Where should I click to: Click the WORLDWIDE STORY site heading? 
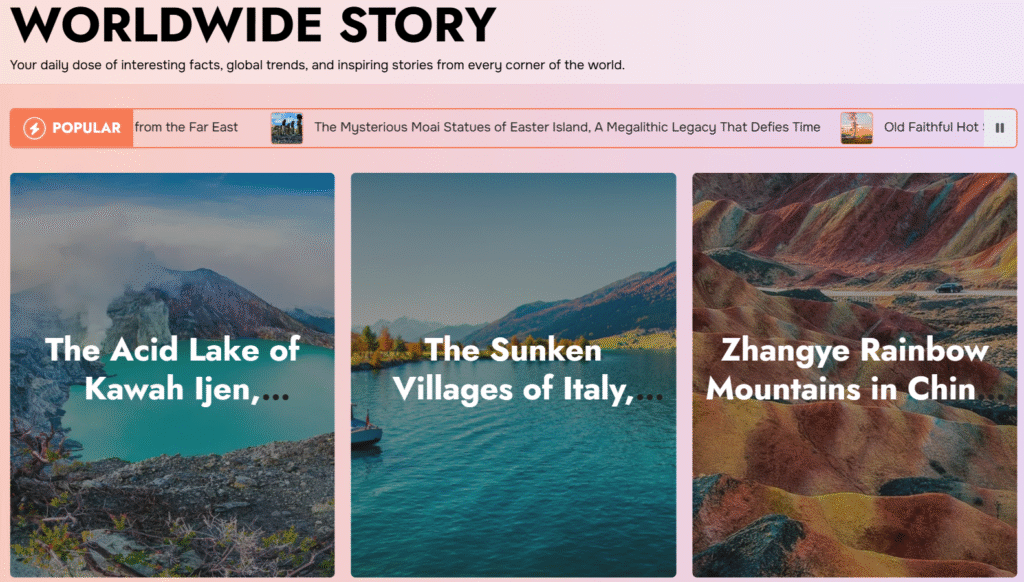click(x=253, y=24)
